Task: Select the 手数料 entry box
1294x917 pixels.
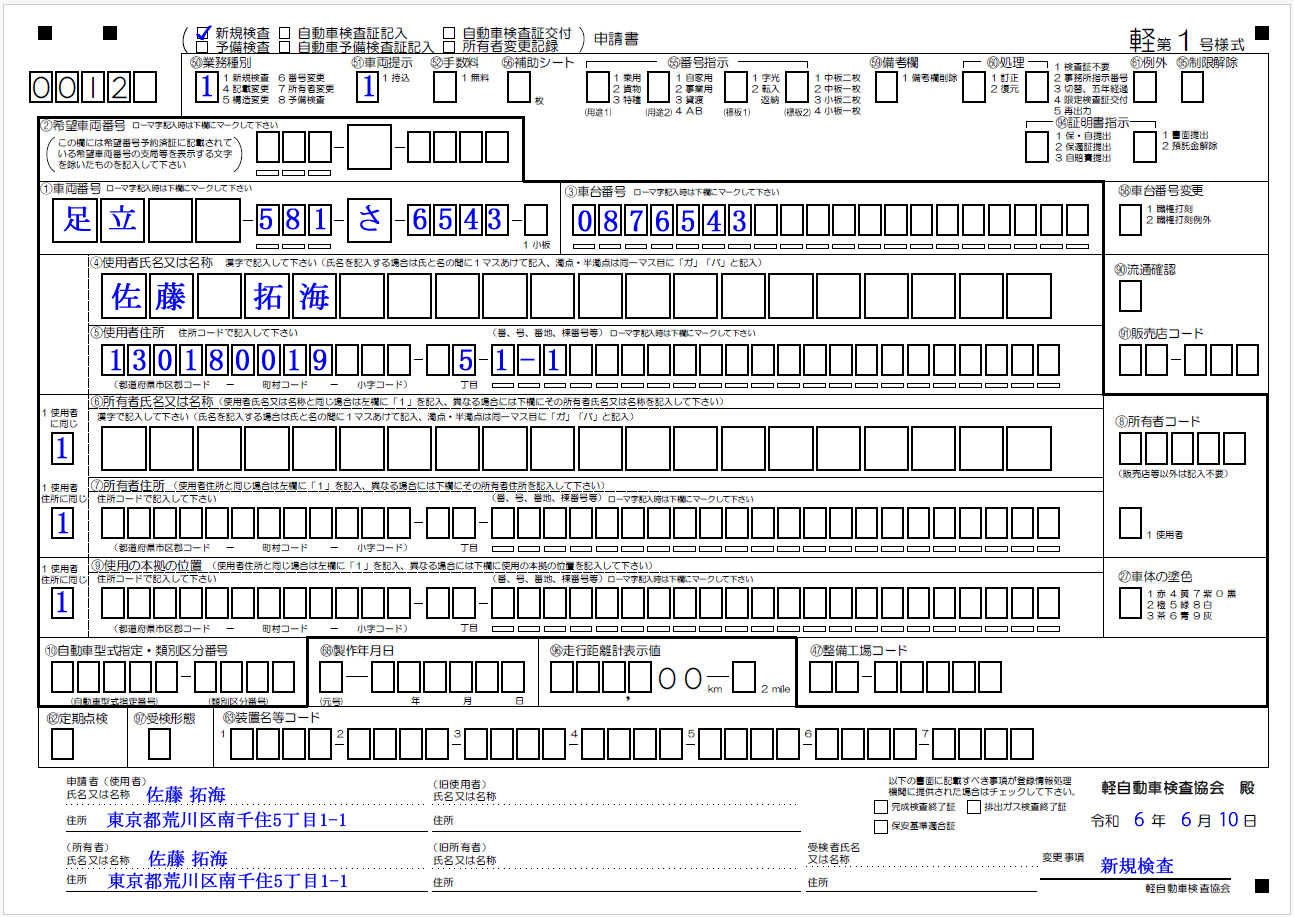Action: pos(445,87)
